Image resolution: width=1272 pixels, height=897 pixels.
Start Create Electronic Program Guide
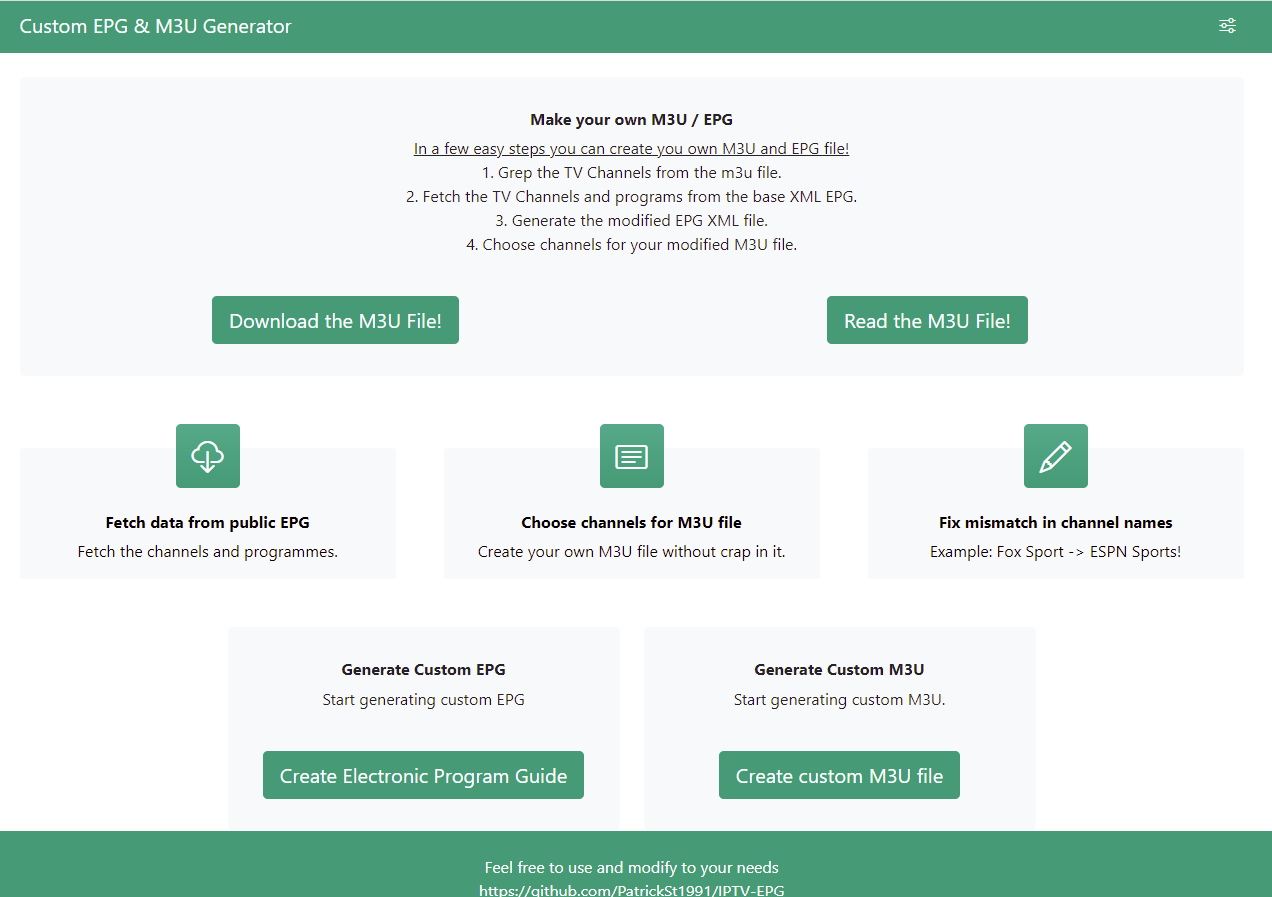click(x=423, y=775)
